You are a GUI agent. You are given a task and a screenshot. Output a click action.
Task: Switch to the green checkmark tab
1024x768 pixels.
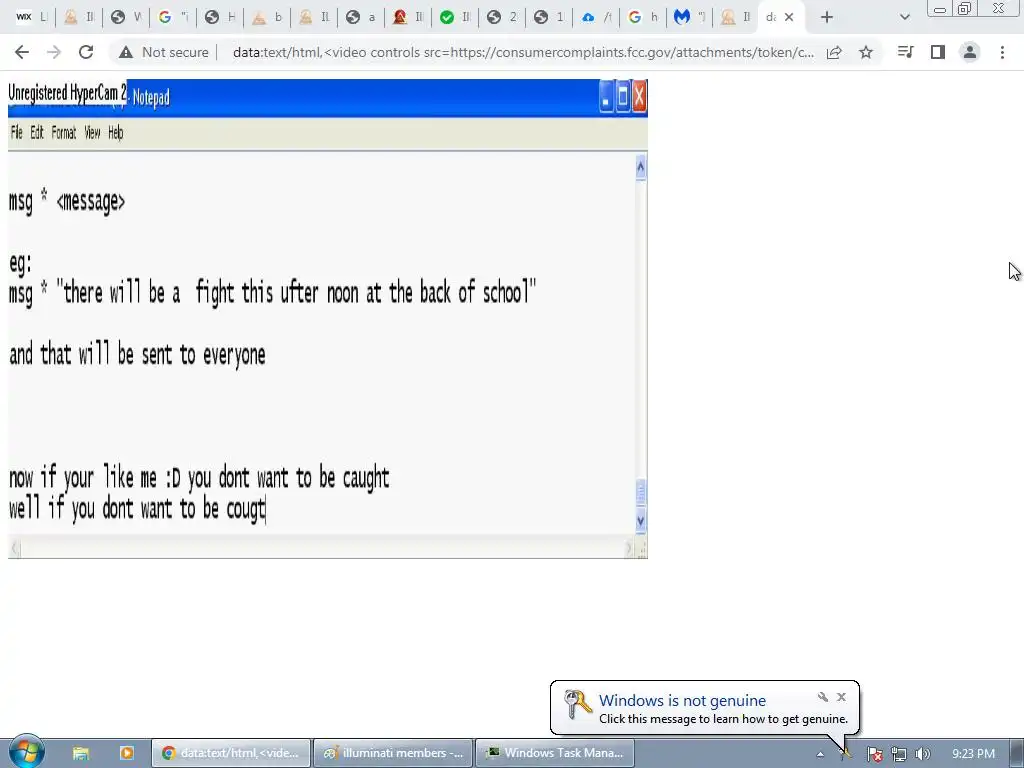coord(455,17)
